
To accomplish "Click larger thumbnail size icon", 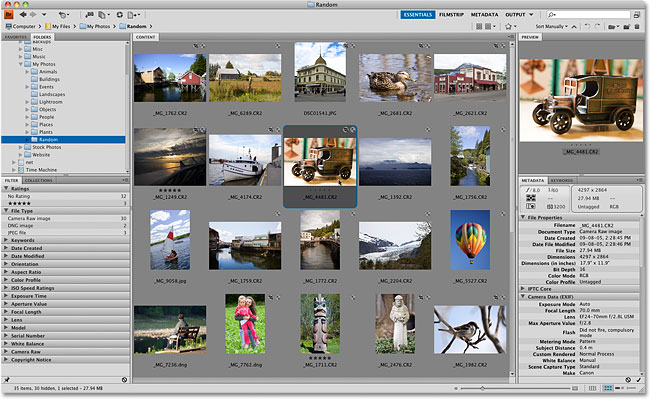I will coord(575,388).
